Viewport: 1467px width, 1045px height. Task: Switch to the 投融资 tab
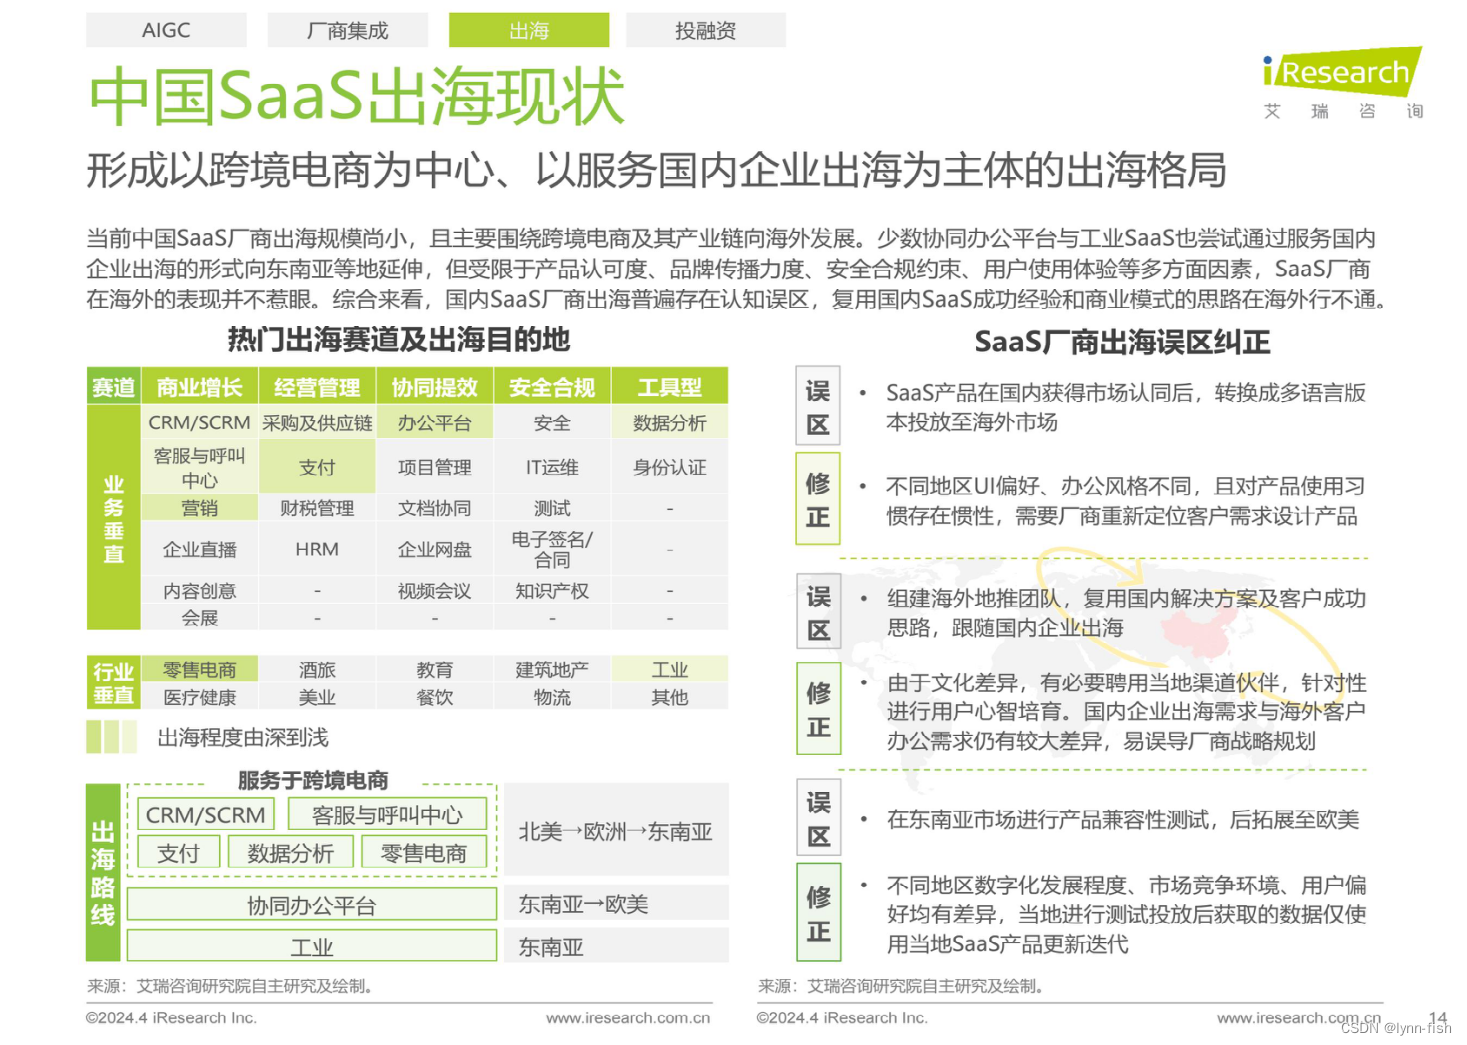click(705, 30)
